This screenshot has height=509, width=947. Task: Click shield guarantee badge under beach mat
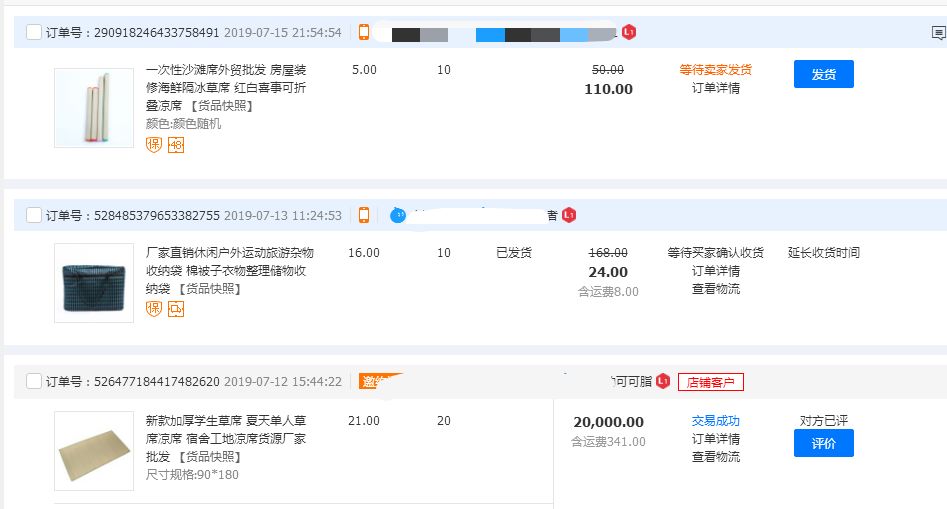(154, 145)
